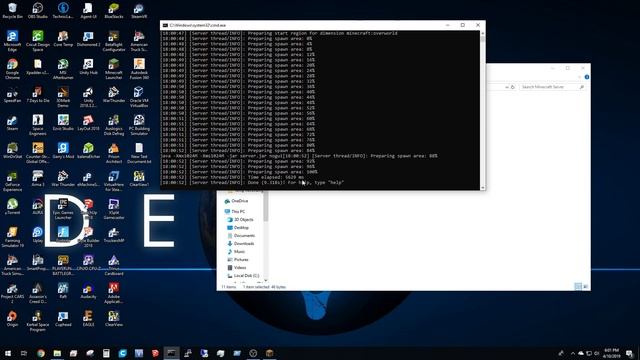The height and width of the screenshot is (360, 640).
Task: Open the Raft desktop shortcut
Action: pos(63,291)
